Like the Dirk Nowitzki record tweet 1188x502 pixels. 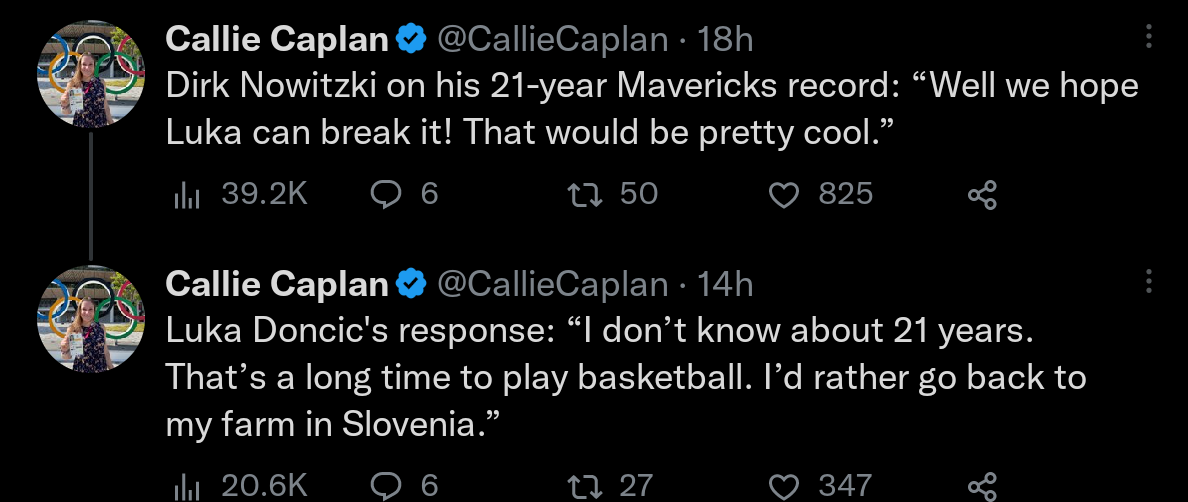pos(784,194)
